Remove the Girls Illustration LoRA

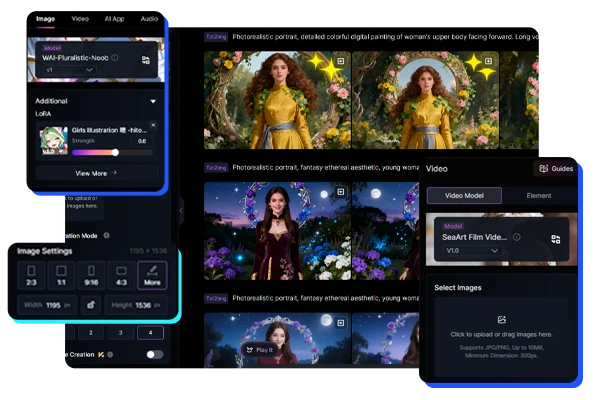coord(153,125)
